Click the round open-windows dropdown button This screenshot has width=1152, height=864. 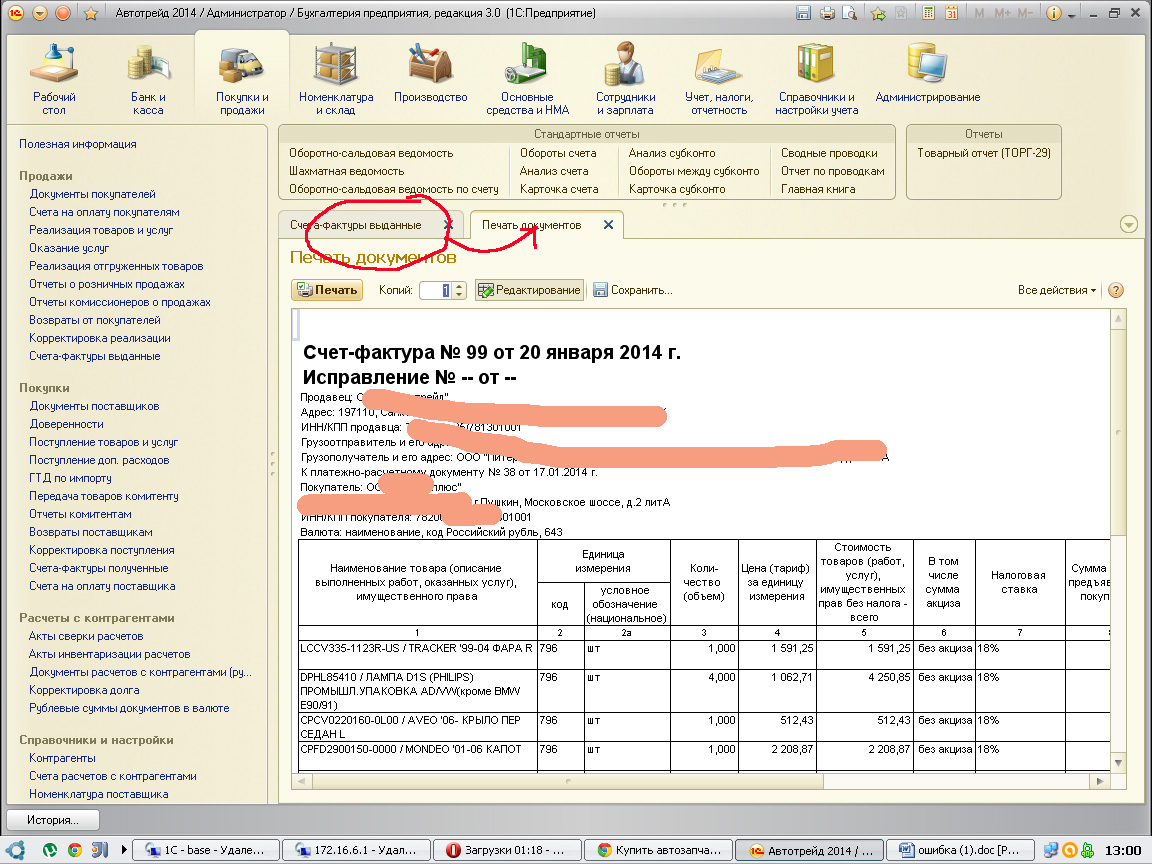(1128, 224)
